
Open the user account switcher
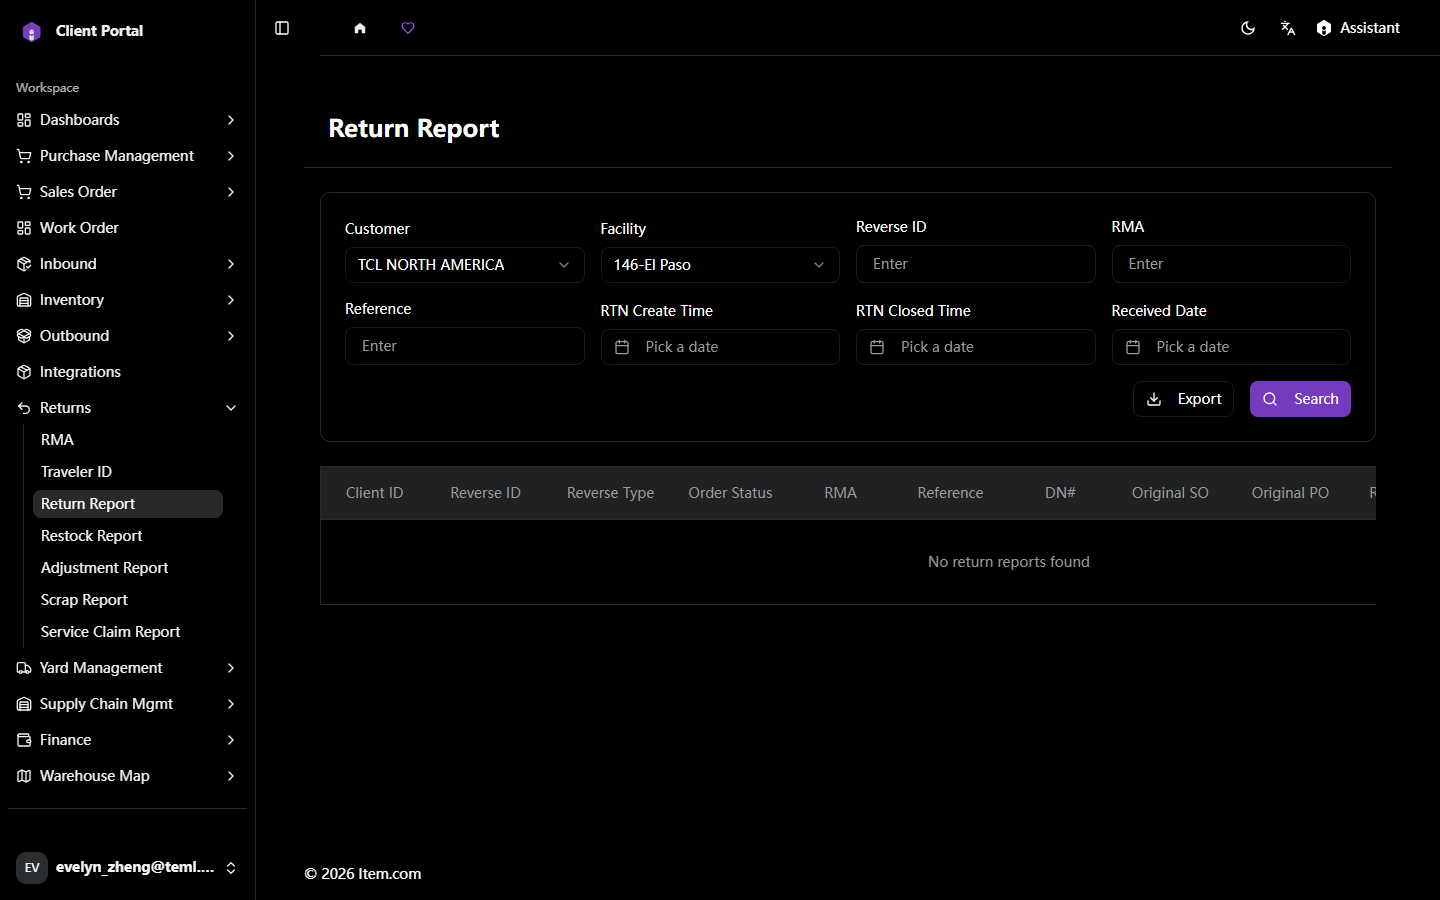[127, 867]
